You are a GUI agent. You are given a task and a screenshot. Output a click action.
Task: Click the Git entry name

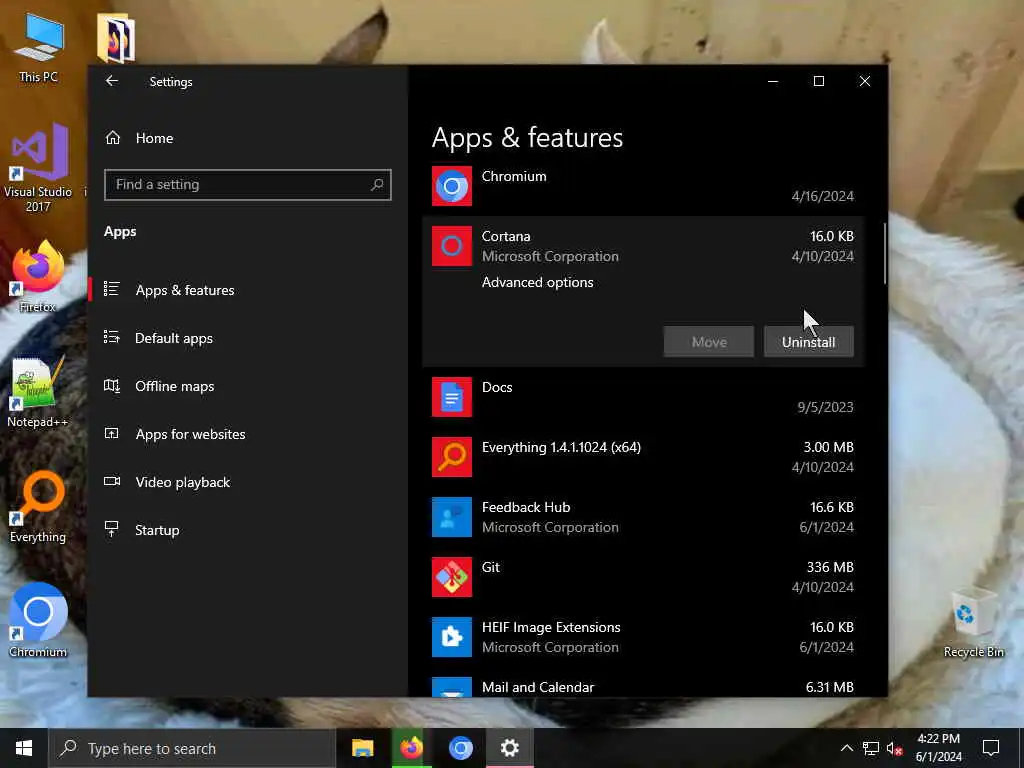tap(490, 568)
